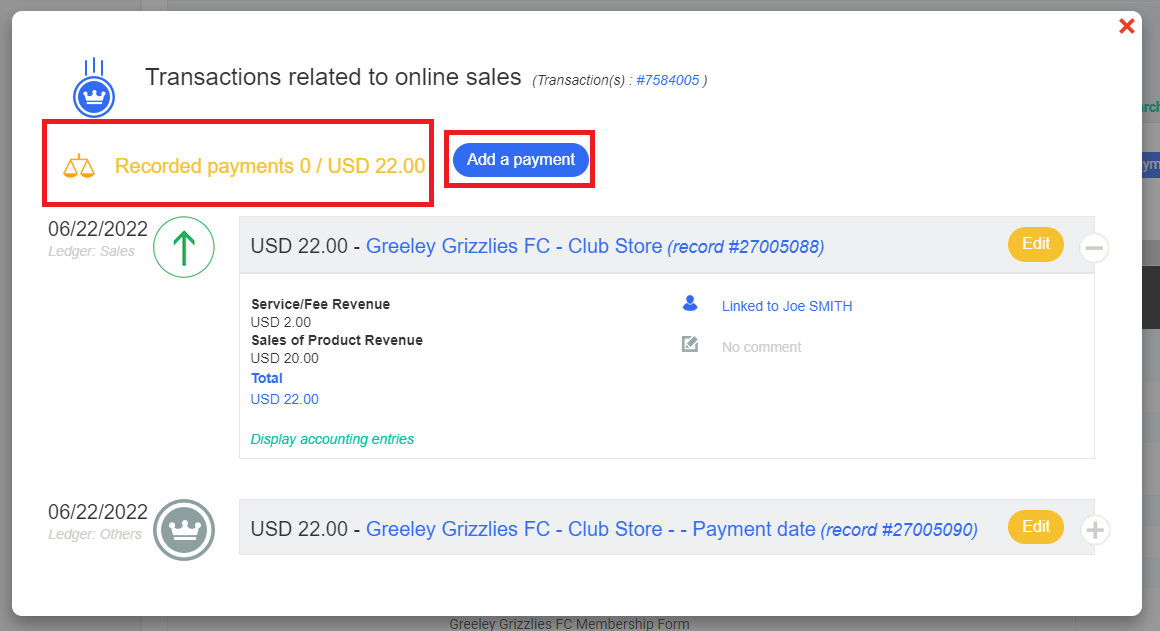
Task: Open transaction #7584005 link
Action: pos(667,80)
